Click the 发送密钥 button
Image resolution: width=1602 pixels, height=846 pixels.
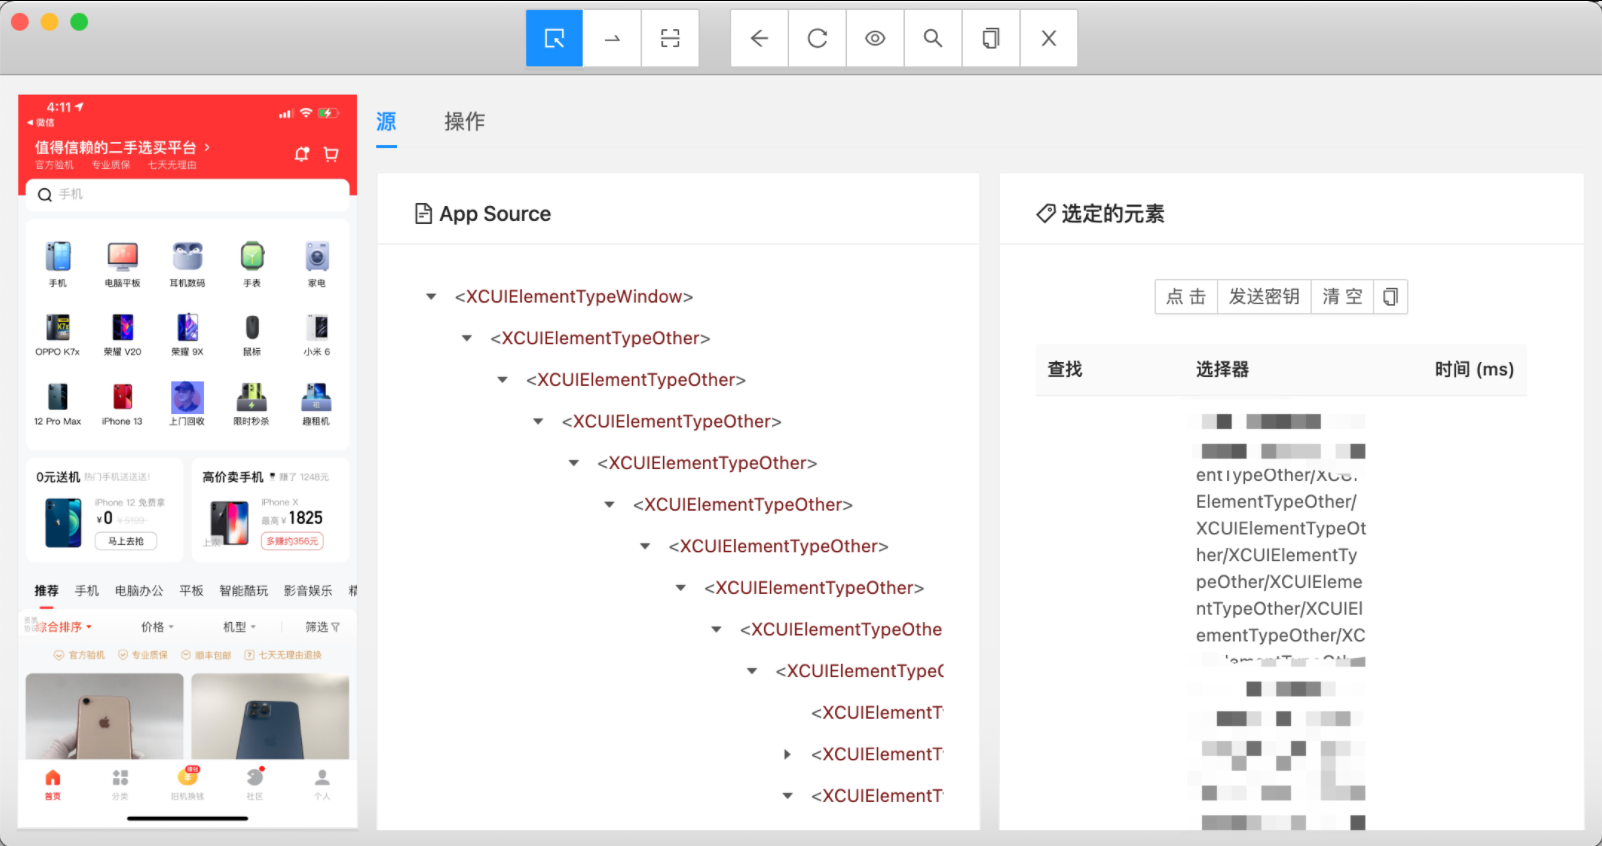(1264, 297)
